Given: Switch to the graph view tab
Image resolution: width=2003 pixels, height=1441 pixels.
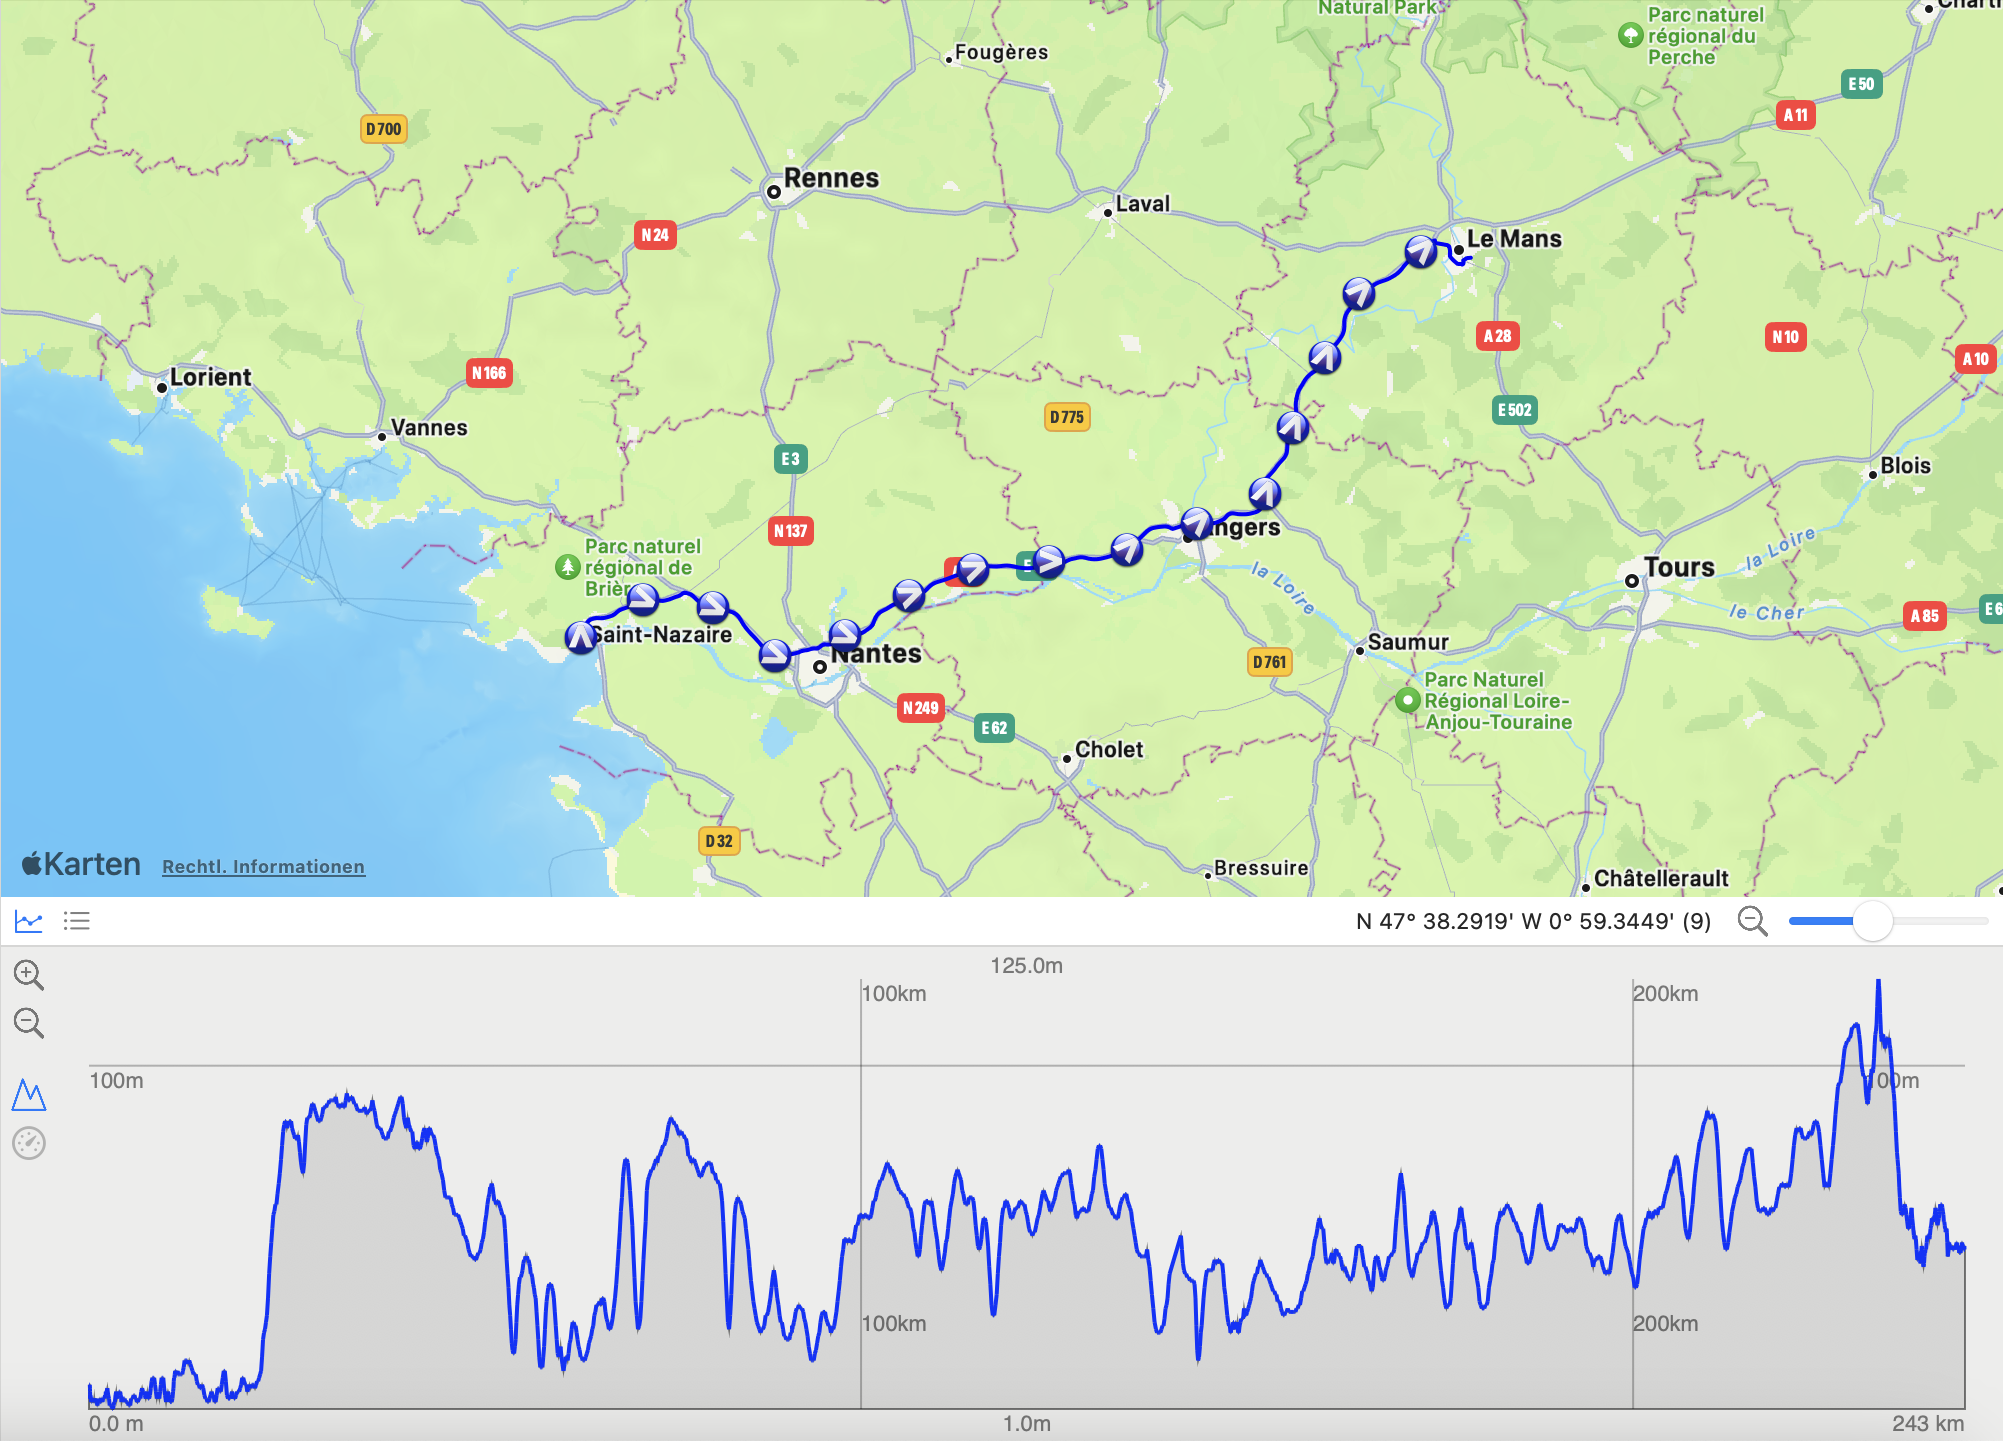Looking at the screenshot, I should point(29,920).
